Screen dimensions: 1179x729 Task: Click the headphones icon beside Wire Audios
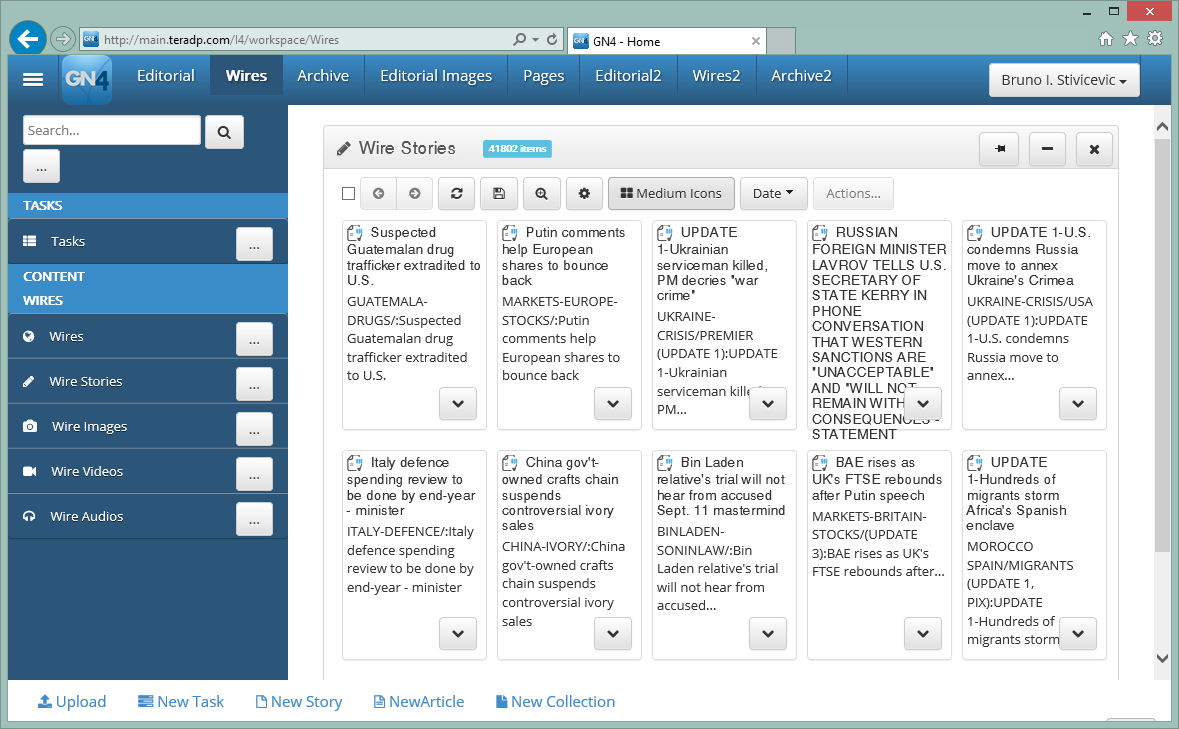[x=29, y=516]
